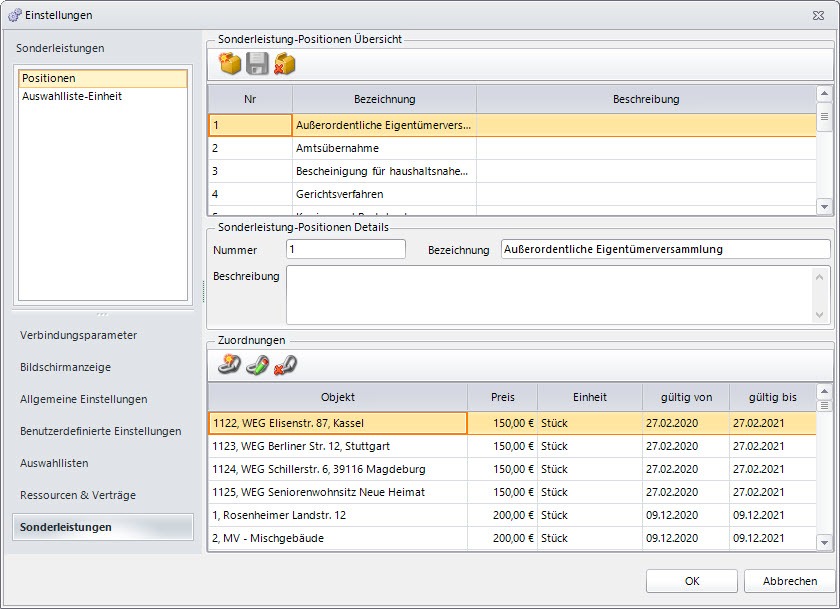This screenshot has height=609, width=840.
Task: Click the Einstellungen gear title icon
Action: pyautogui.click(x=14, y=15)
